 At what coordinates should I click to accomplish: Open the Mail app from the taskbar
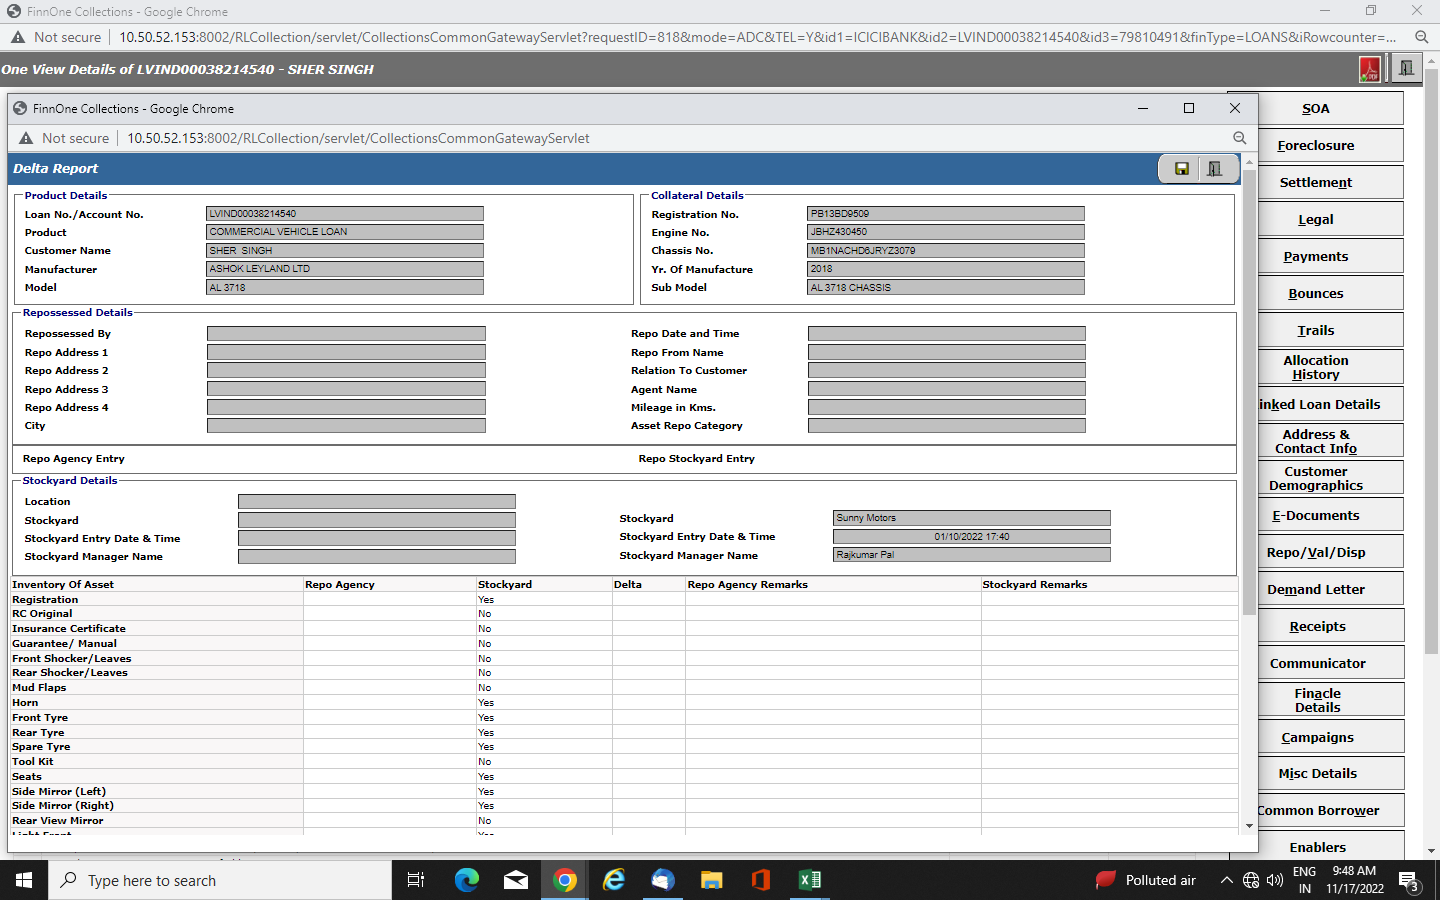tap(516, 880)
